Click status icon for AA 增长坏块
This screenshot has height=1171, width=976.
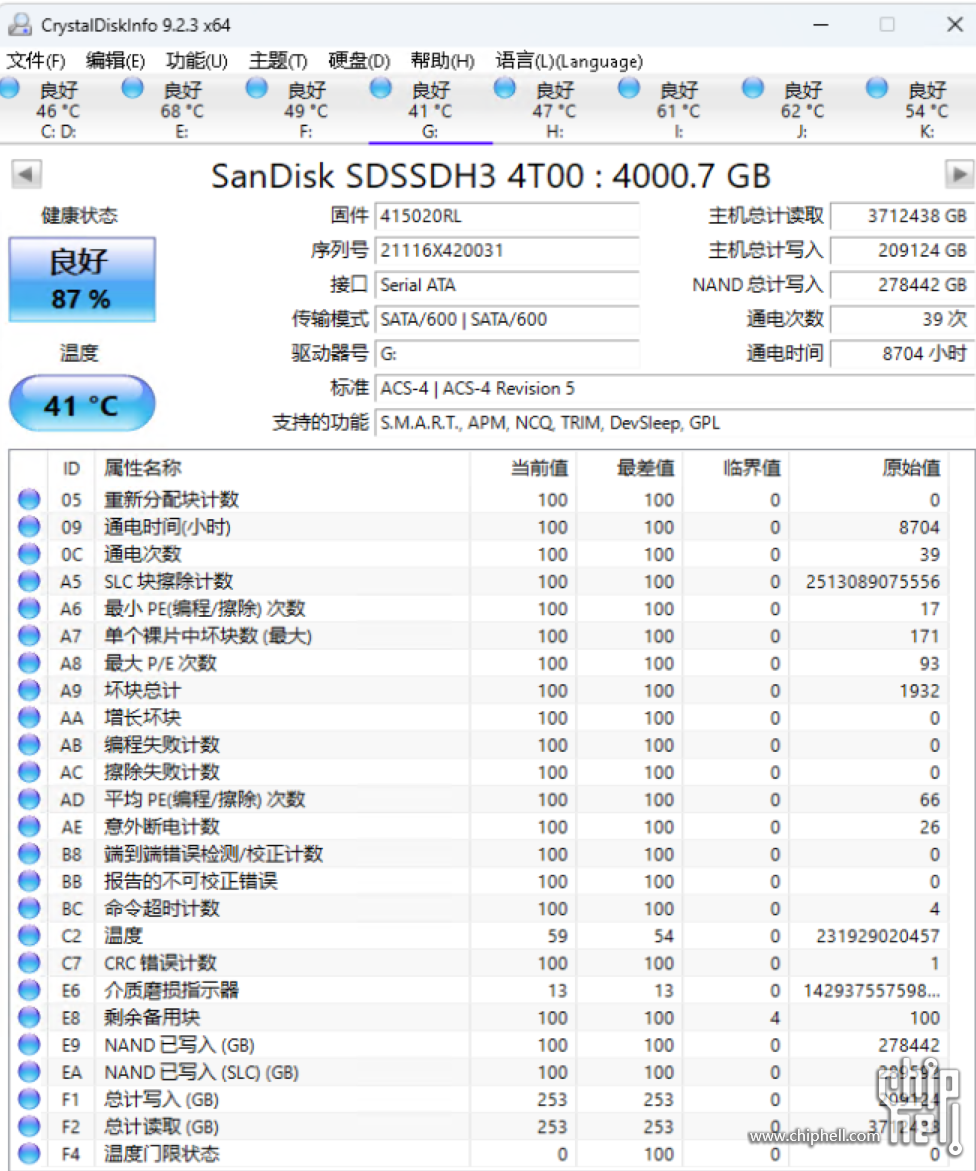click(29, 717)
